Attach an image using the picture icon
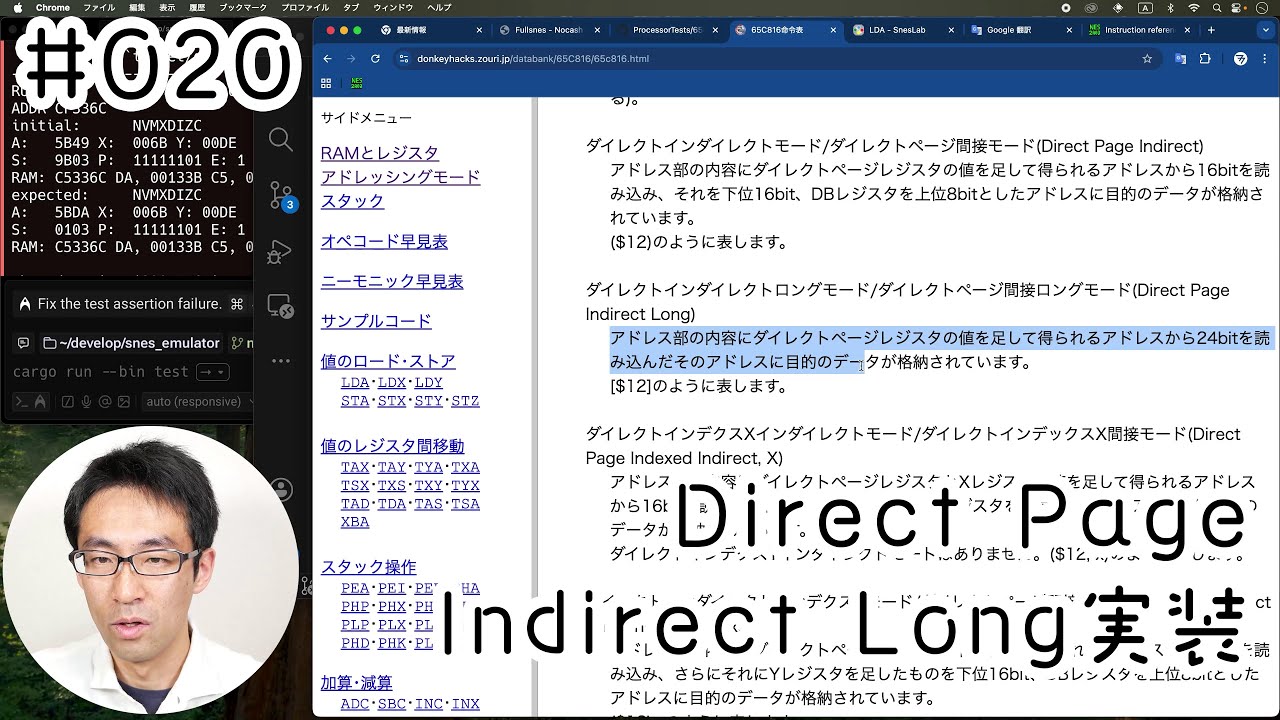This screenshot has width=1280, height=720. pyautogui.click(x=123, y=402)
